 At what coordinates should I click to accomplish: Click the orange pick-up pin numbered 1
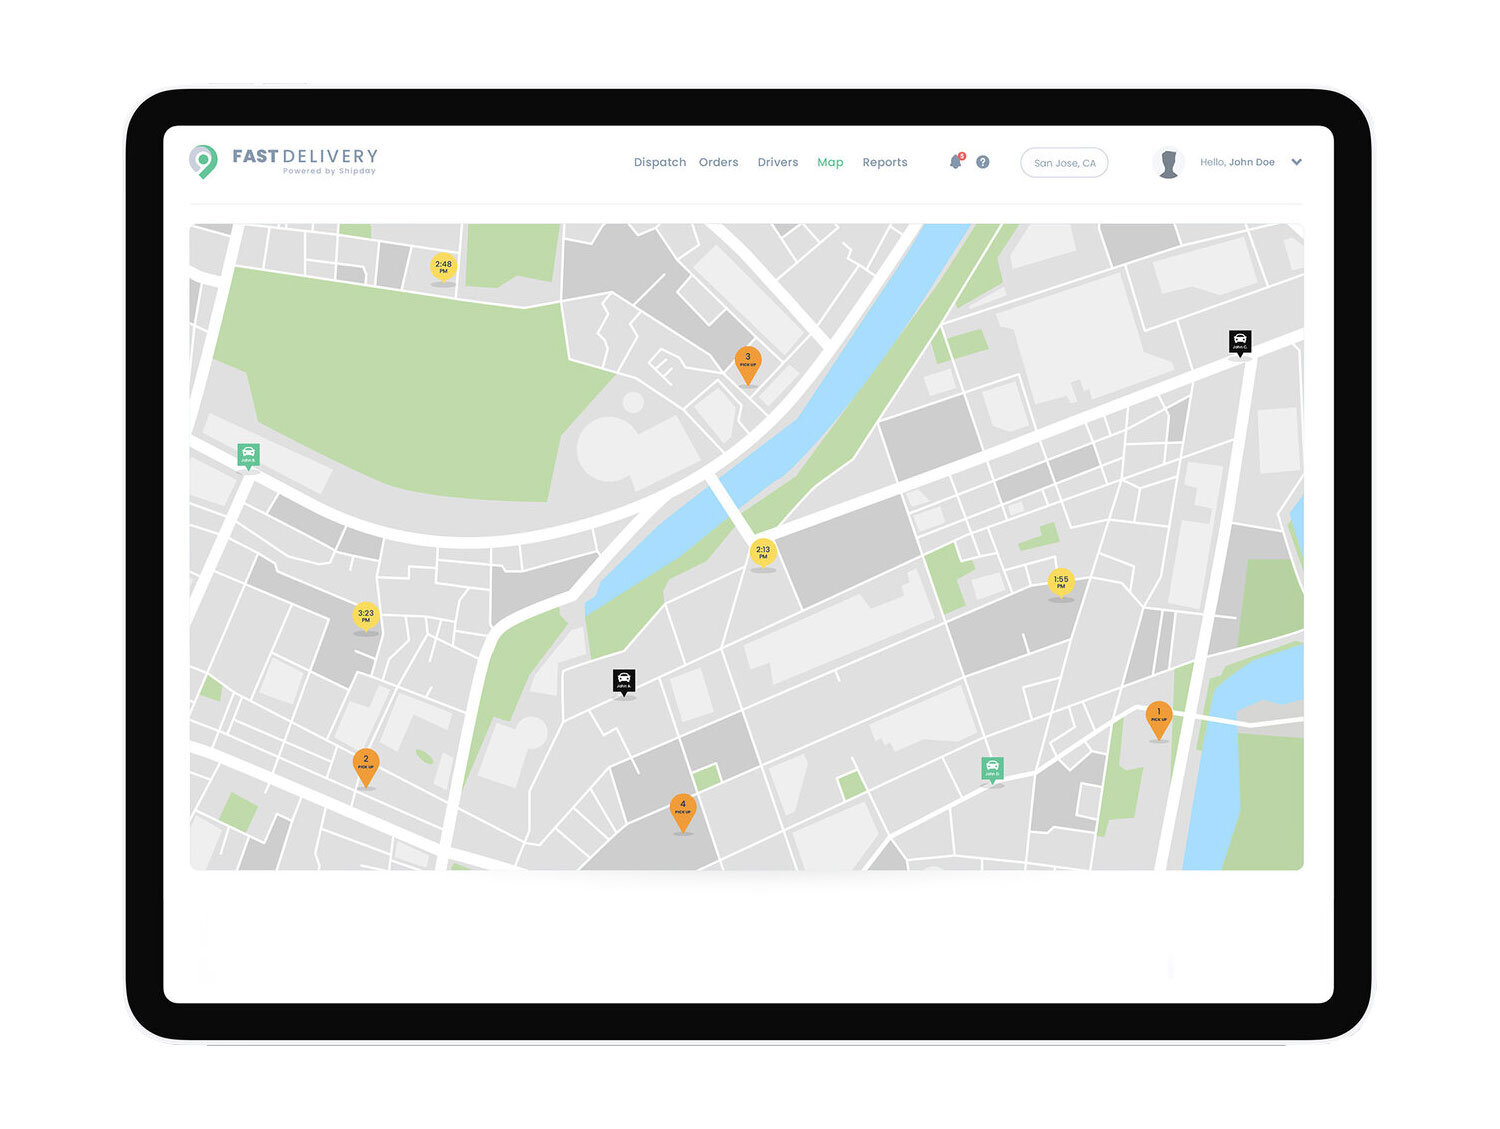click(x=1158, y=717)
